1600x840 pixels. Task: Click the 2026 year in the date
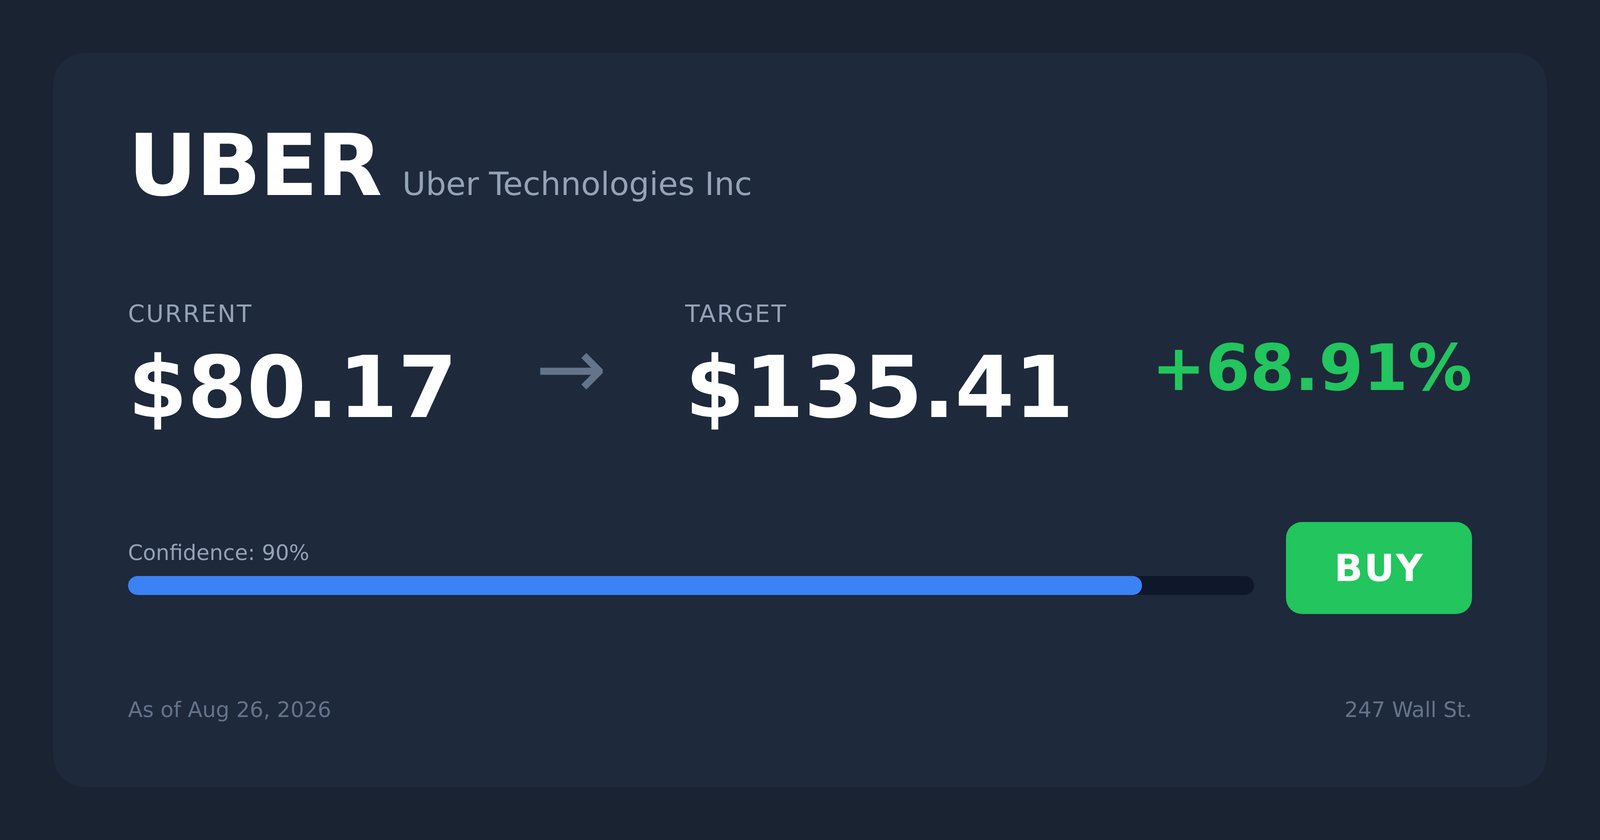pyautogui.click(x=304, y=710)
